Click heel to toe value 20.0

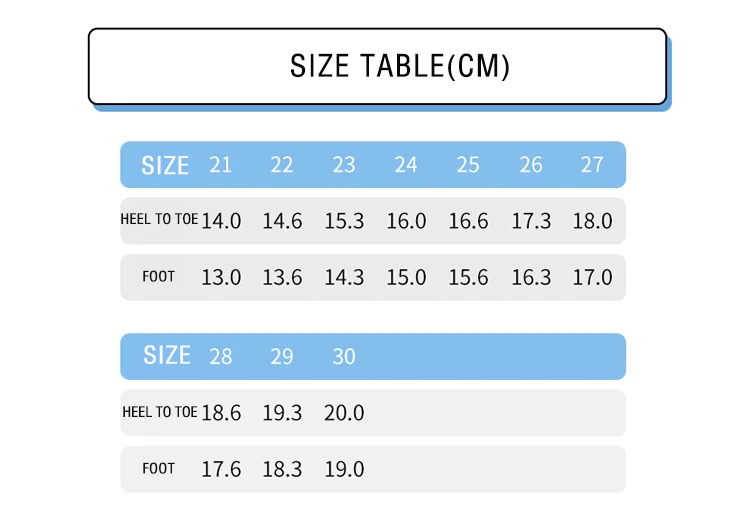coord(344,413)
